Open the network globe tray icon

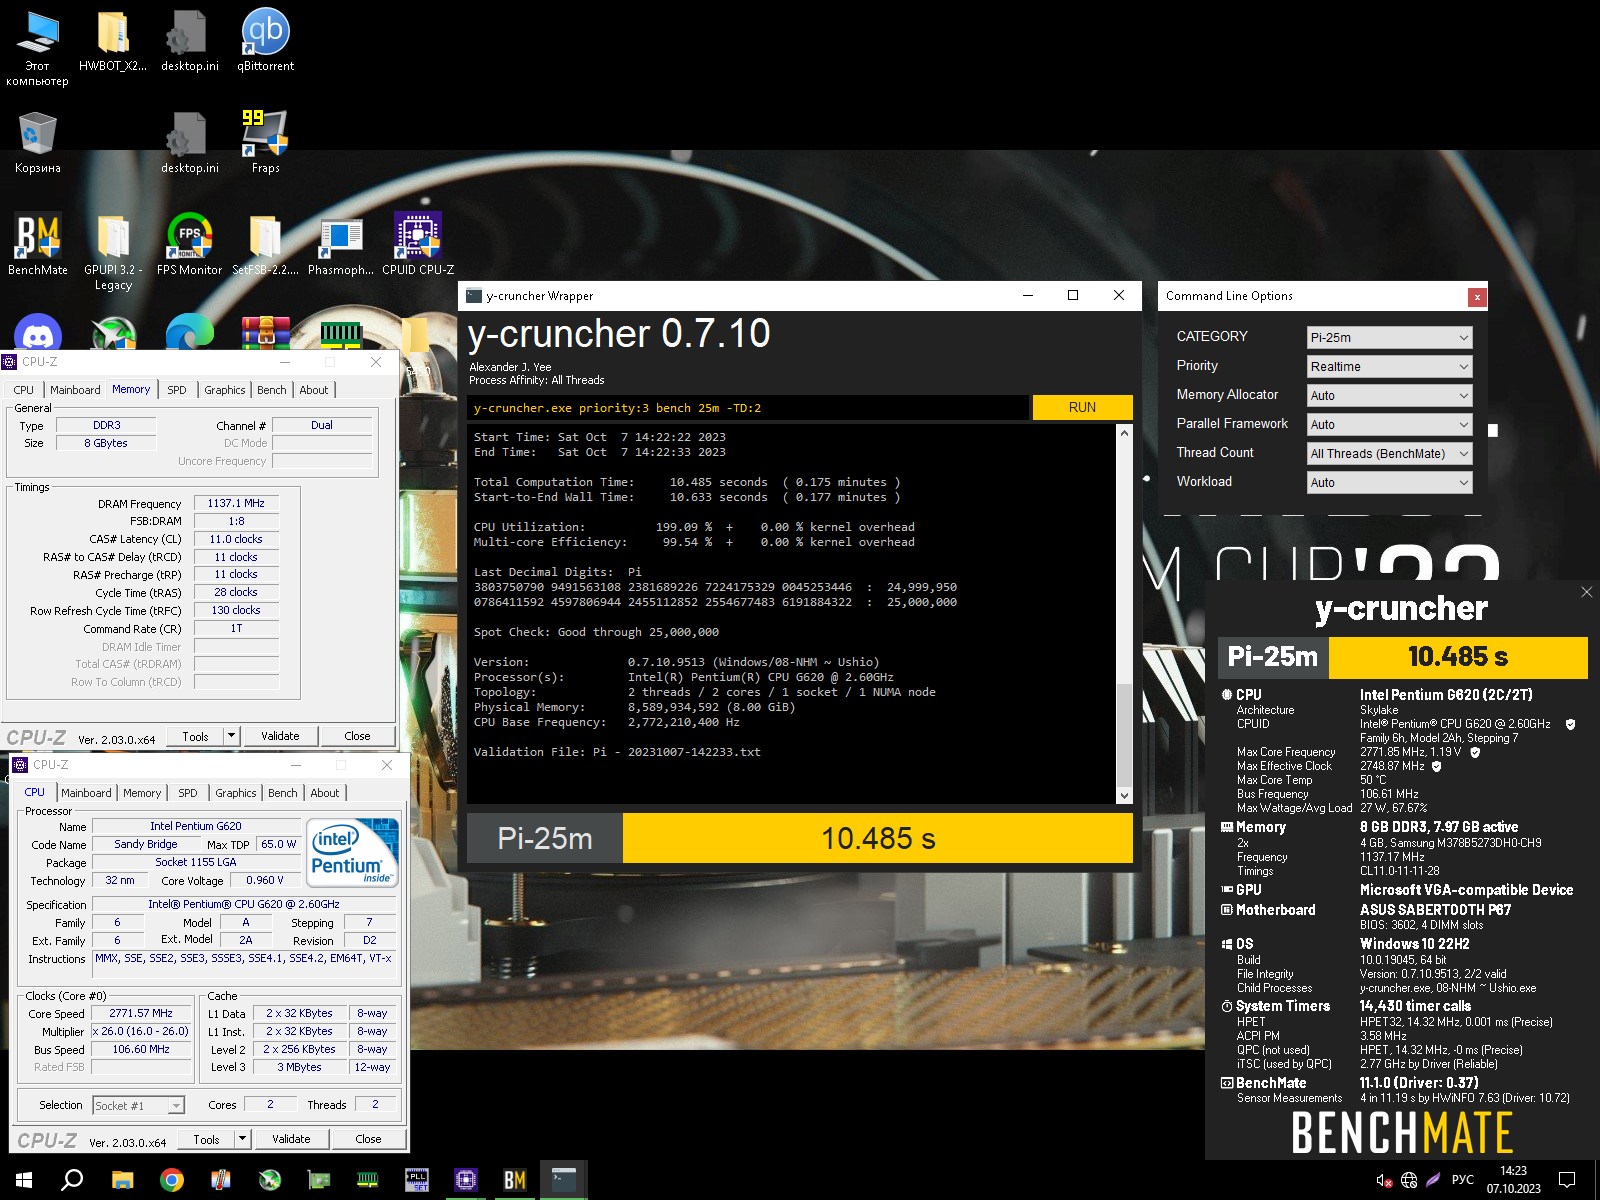1409,1180
